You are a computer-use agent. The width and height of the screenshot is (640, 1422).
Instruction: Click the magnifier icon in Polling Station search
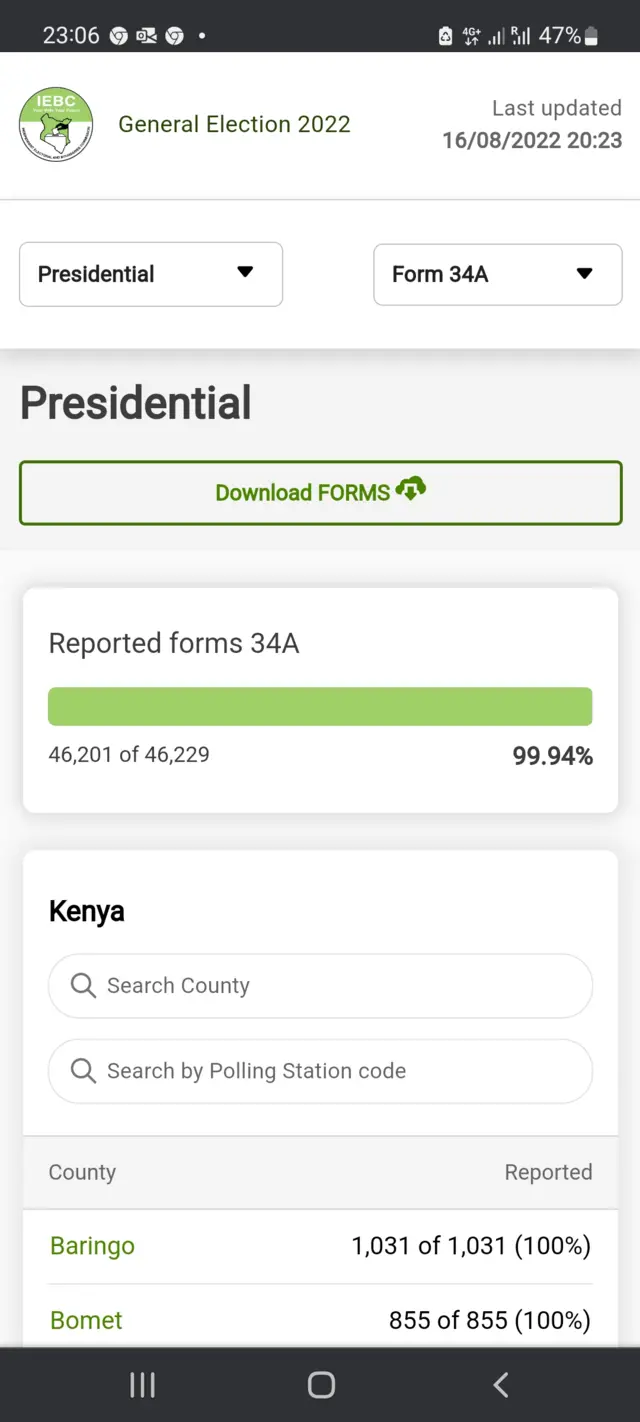point(83,1071)
